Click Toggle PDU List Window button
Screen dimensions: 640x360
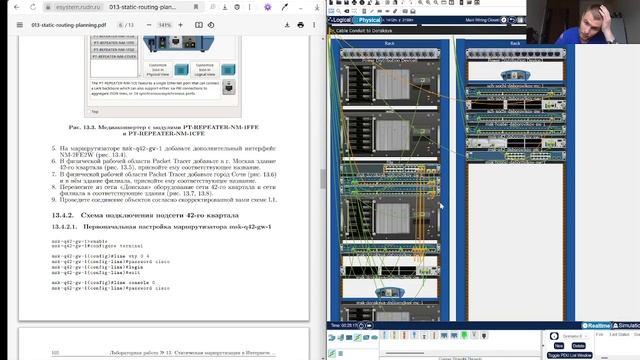(x=570, y=356)
